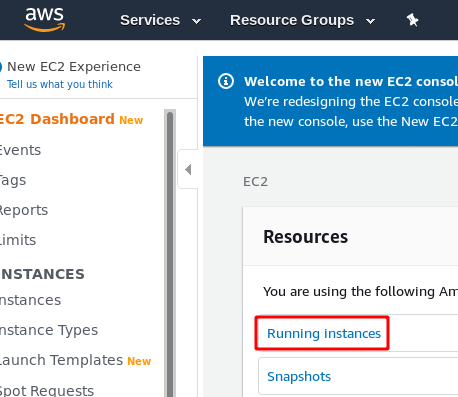Open Limits in the sidebar navigation
This screenshot has height=397, width=458.
coord(18,240)
